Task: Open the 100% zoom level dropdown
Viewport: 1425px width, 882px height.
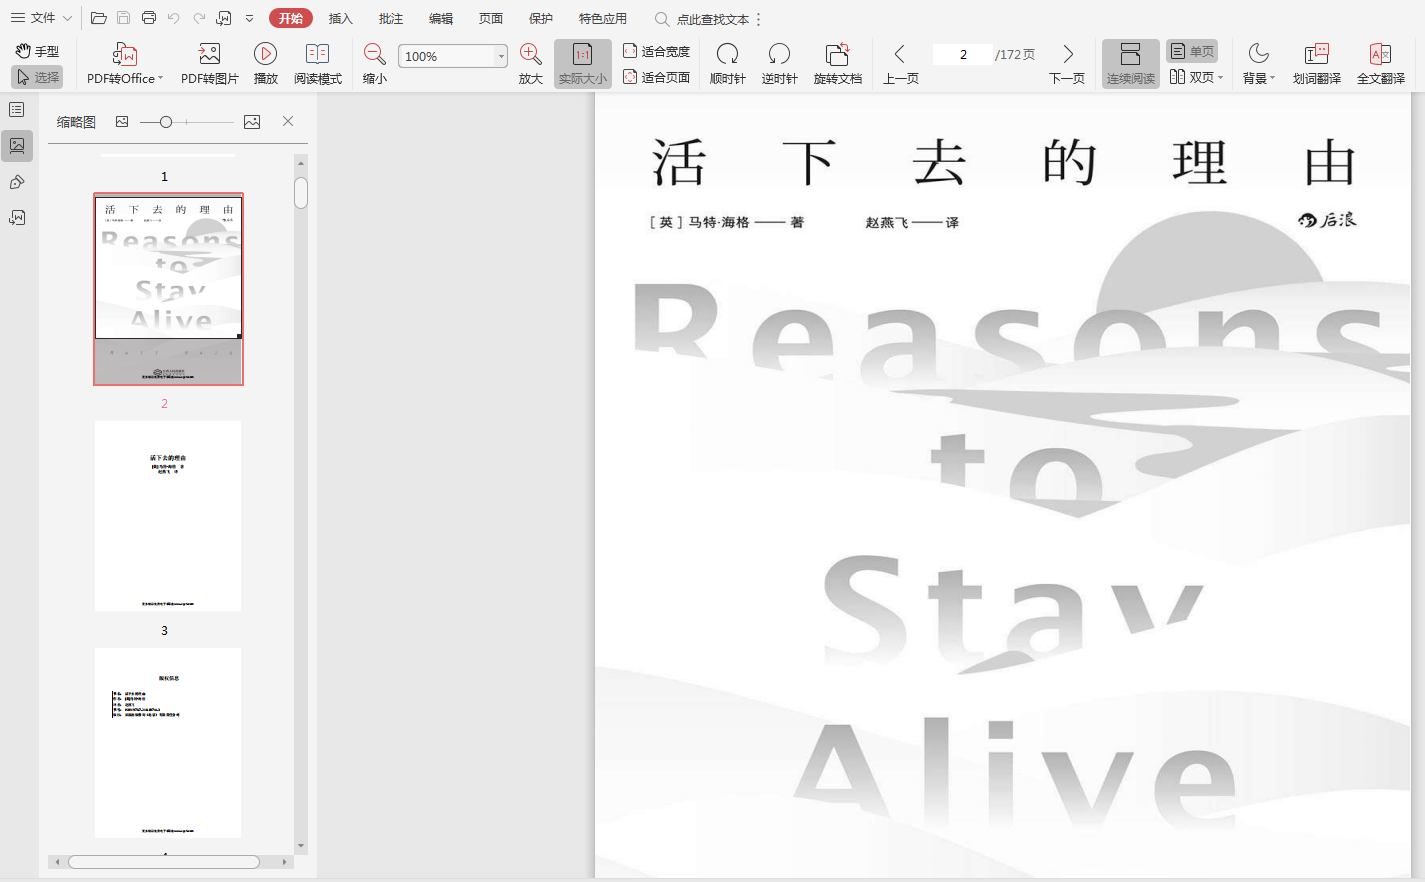Action: (x=501, y=57)
